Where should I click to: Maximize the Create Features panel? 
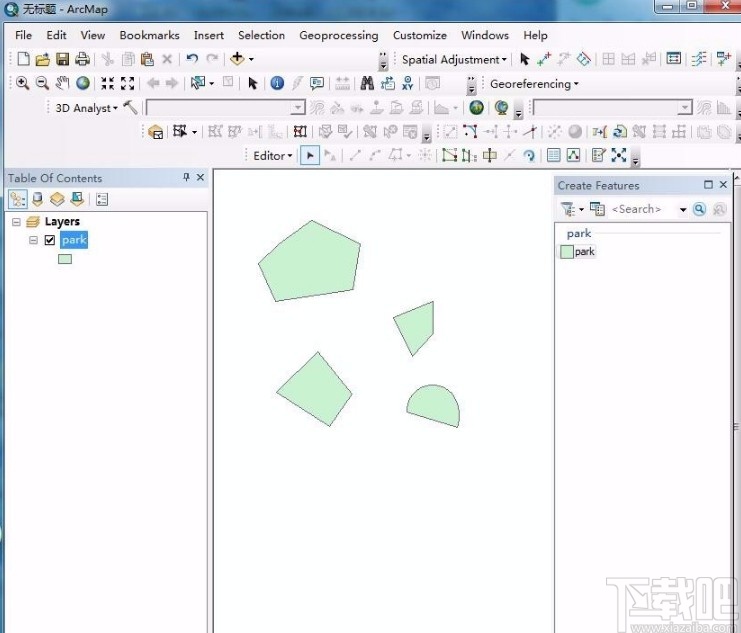tap(708, 185)
